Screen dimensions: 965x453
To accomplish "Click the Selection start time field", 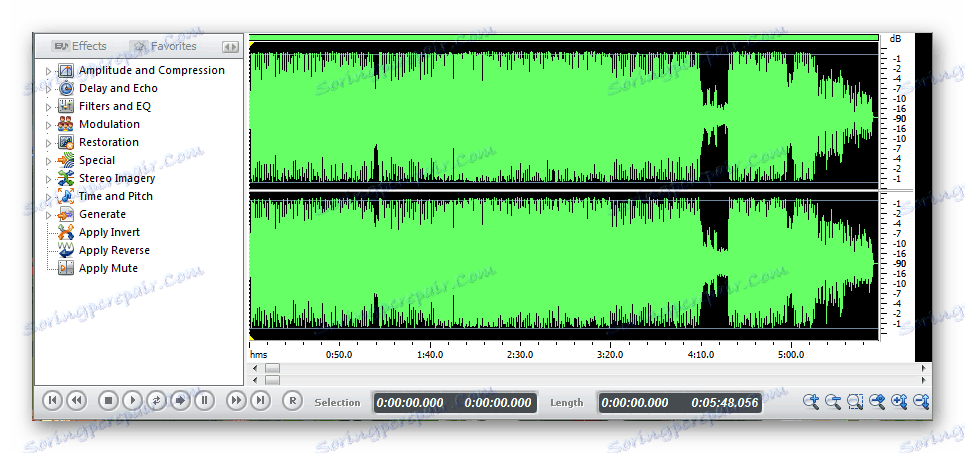I will (410, 403).
